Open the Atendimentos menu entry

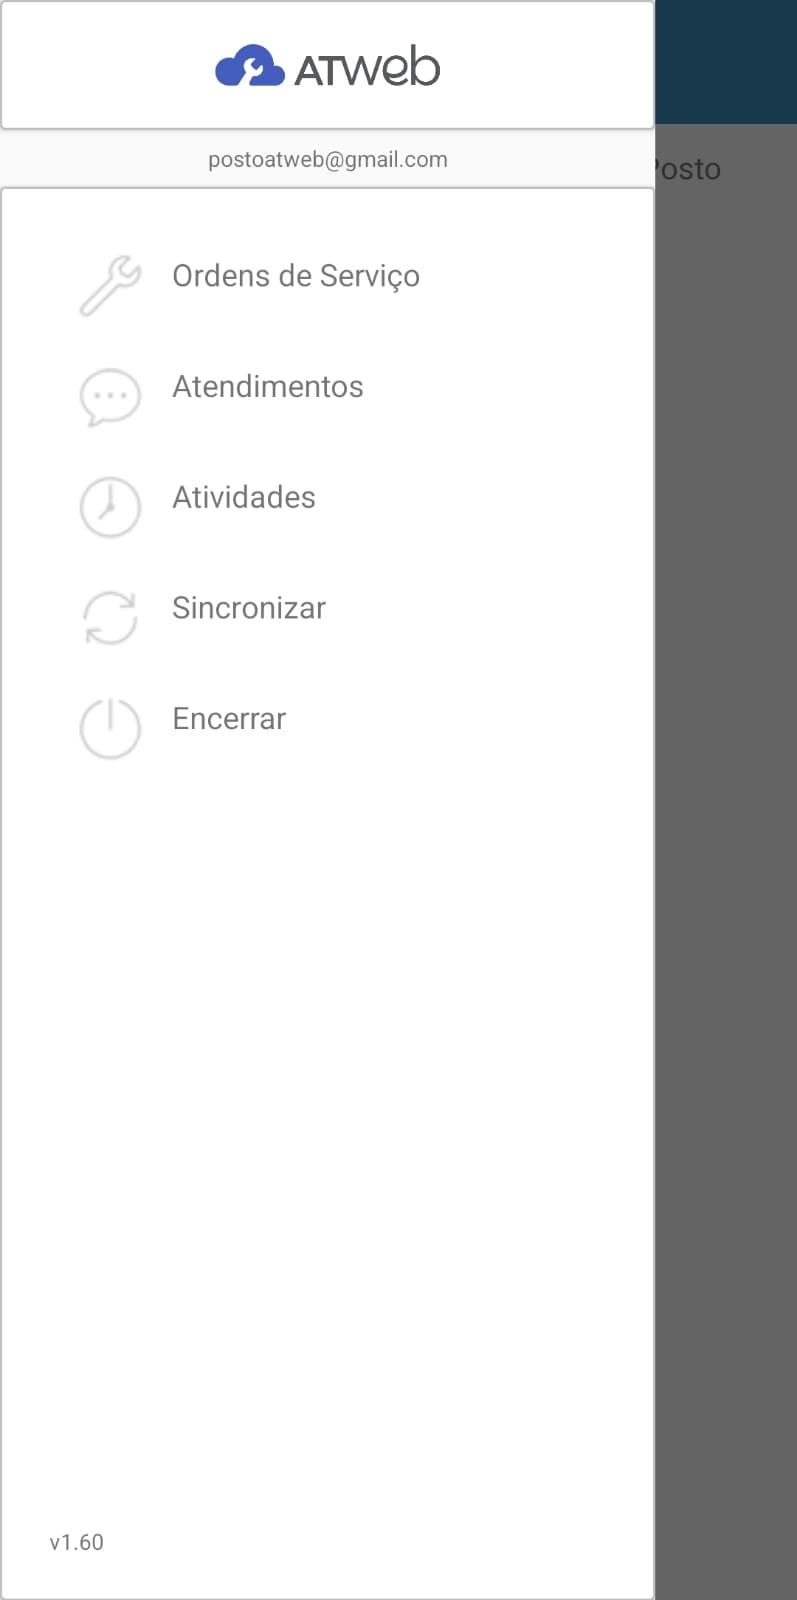tap(267, 387)
